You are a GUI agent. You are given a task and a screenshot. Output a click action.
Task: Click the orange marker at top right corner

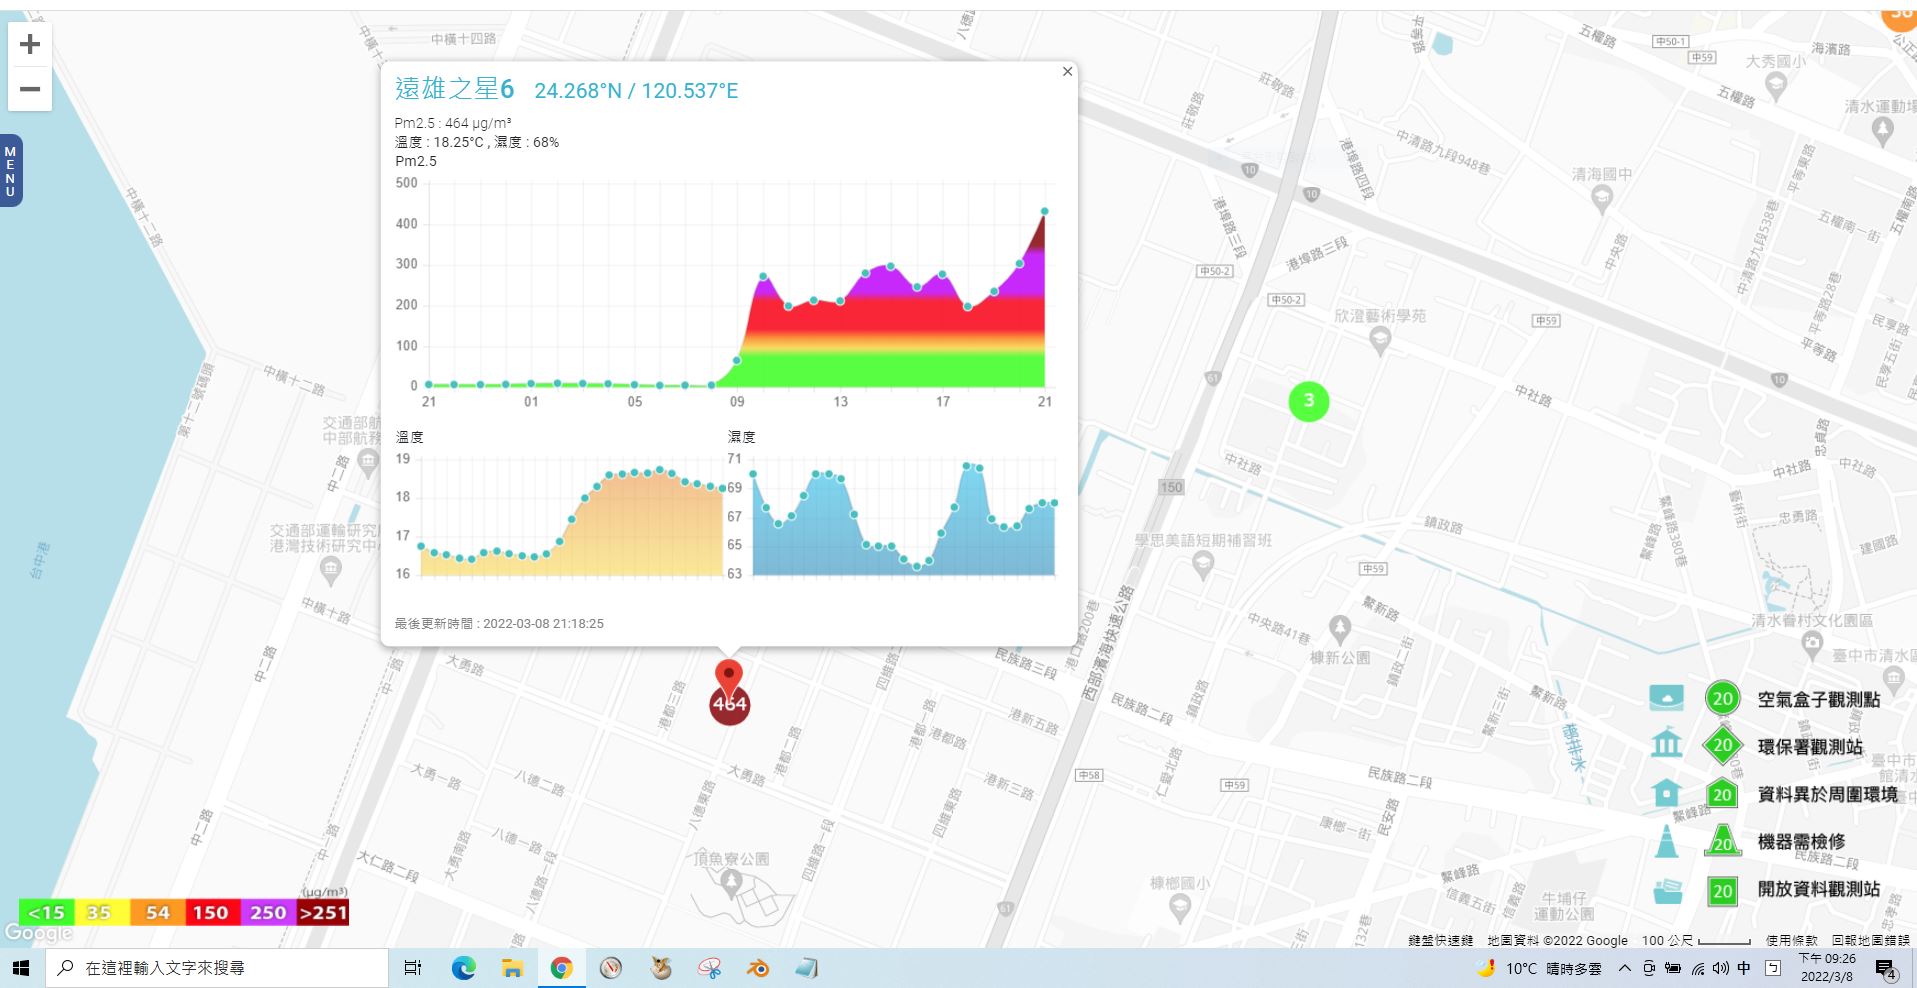coord(1899,16)
